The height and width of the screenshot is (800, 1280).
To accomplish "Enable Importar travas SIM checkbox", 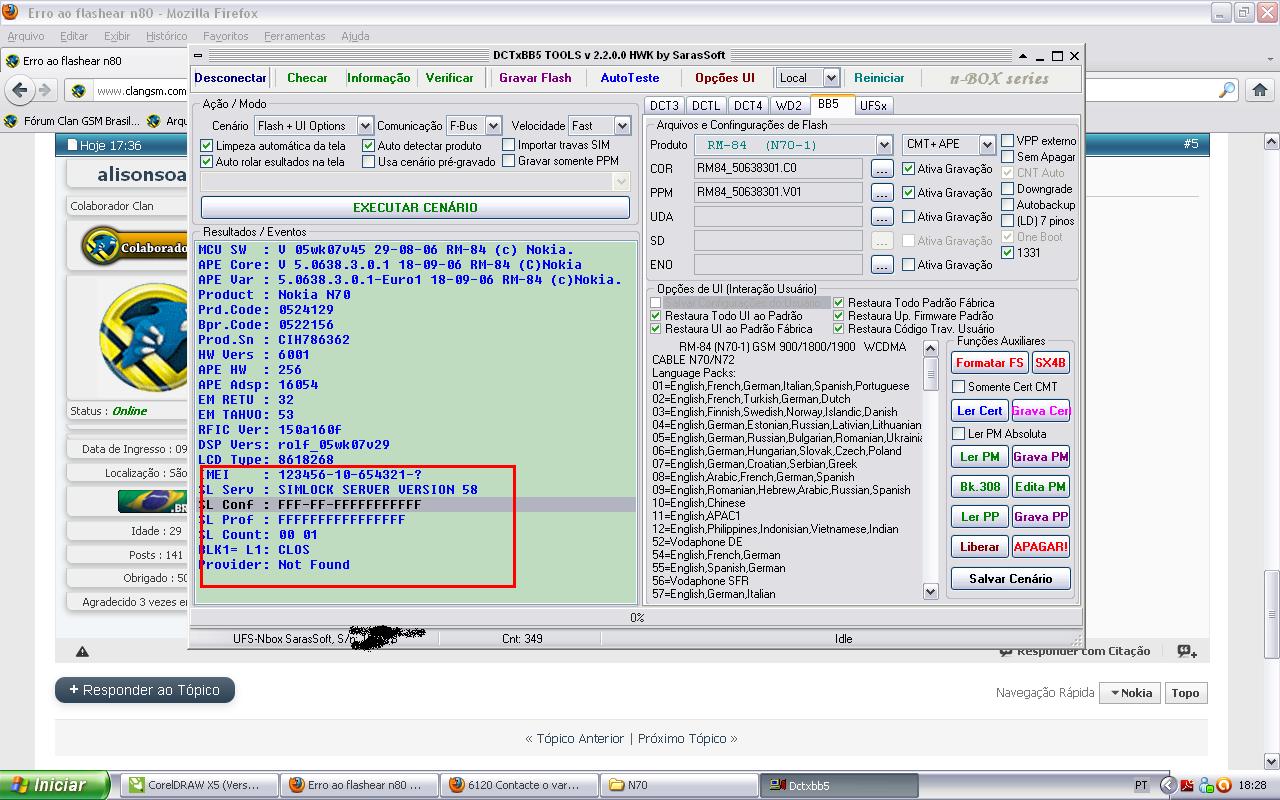I will tap(509, 145).
